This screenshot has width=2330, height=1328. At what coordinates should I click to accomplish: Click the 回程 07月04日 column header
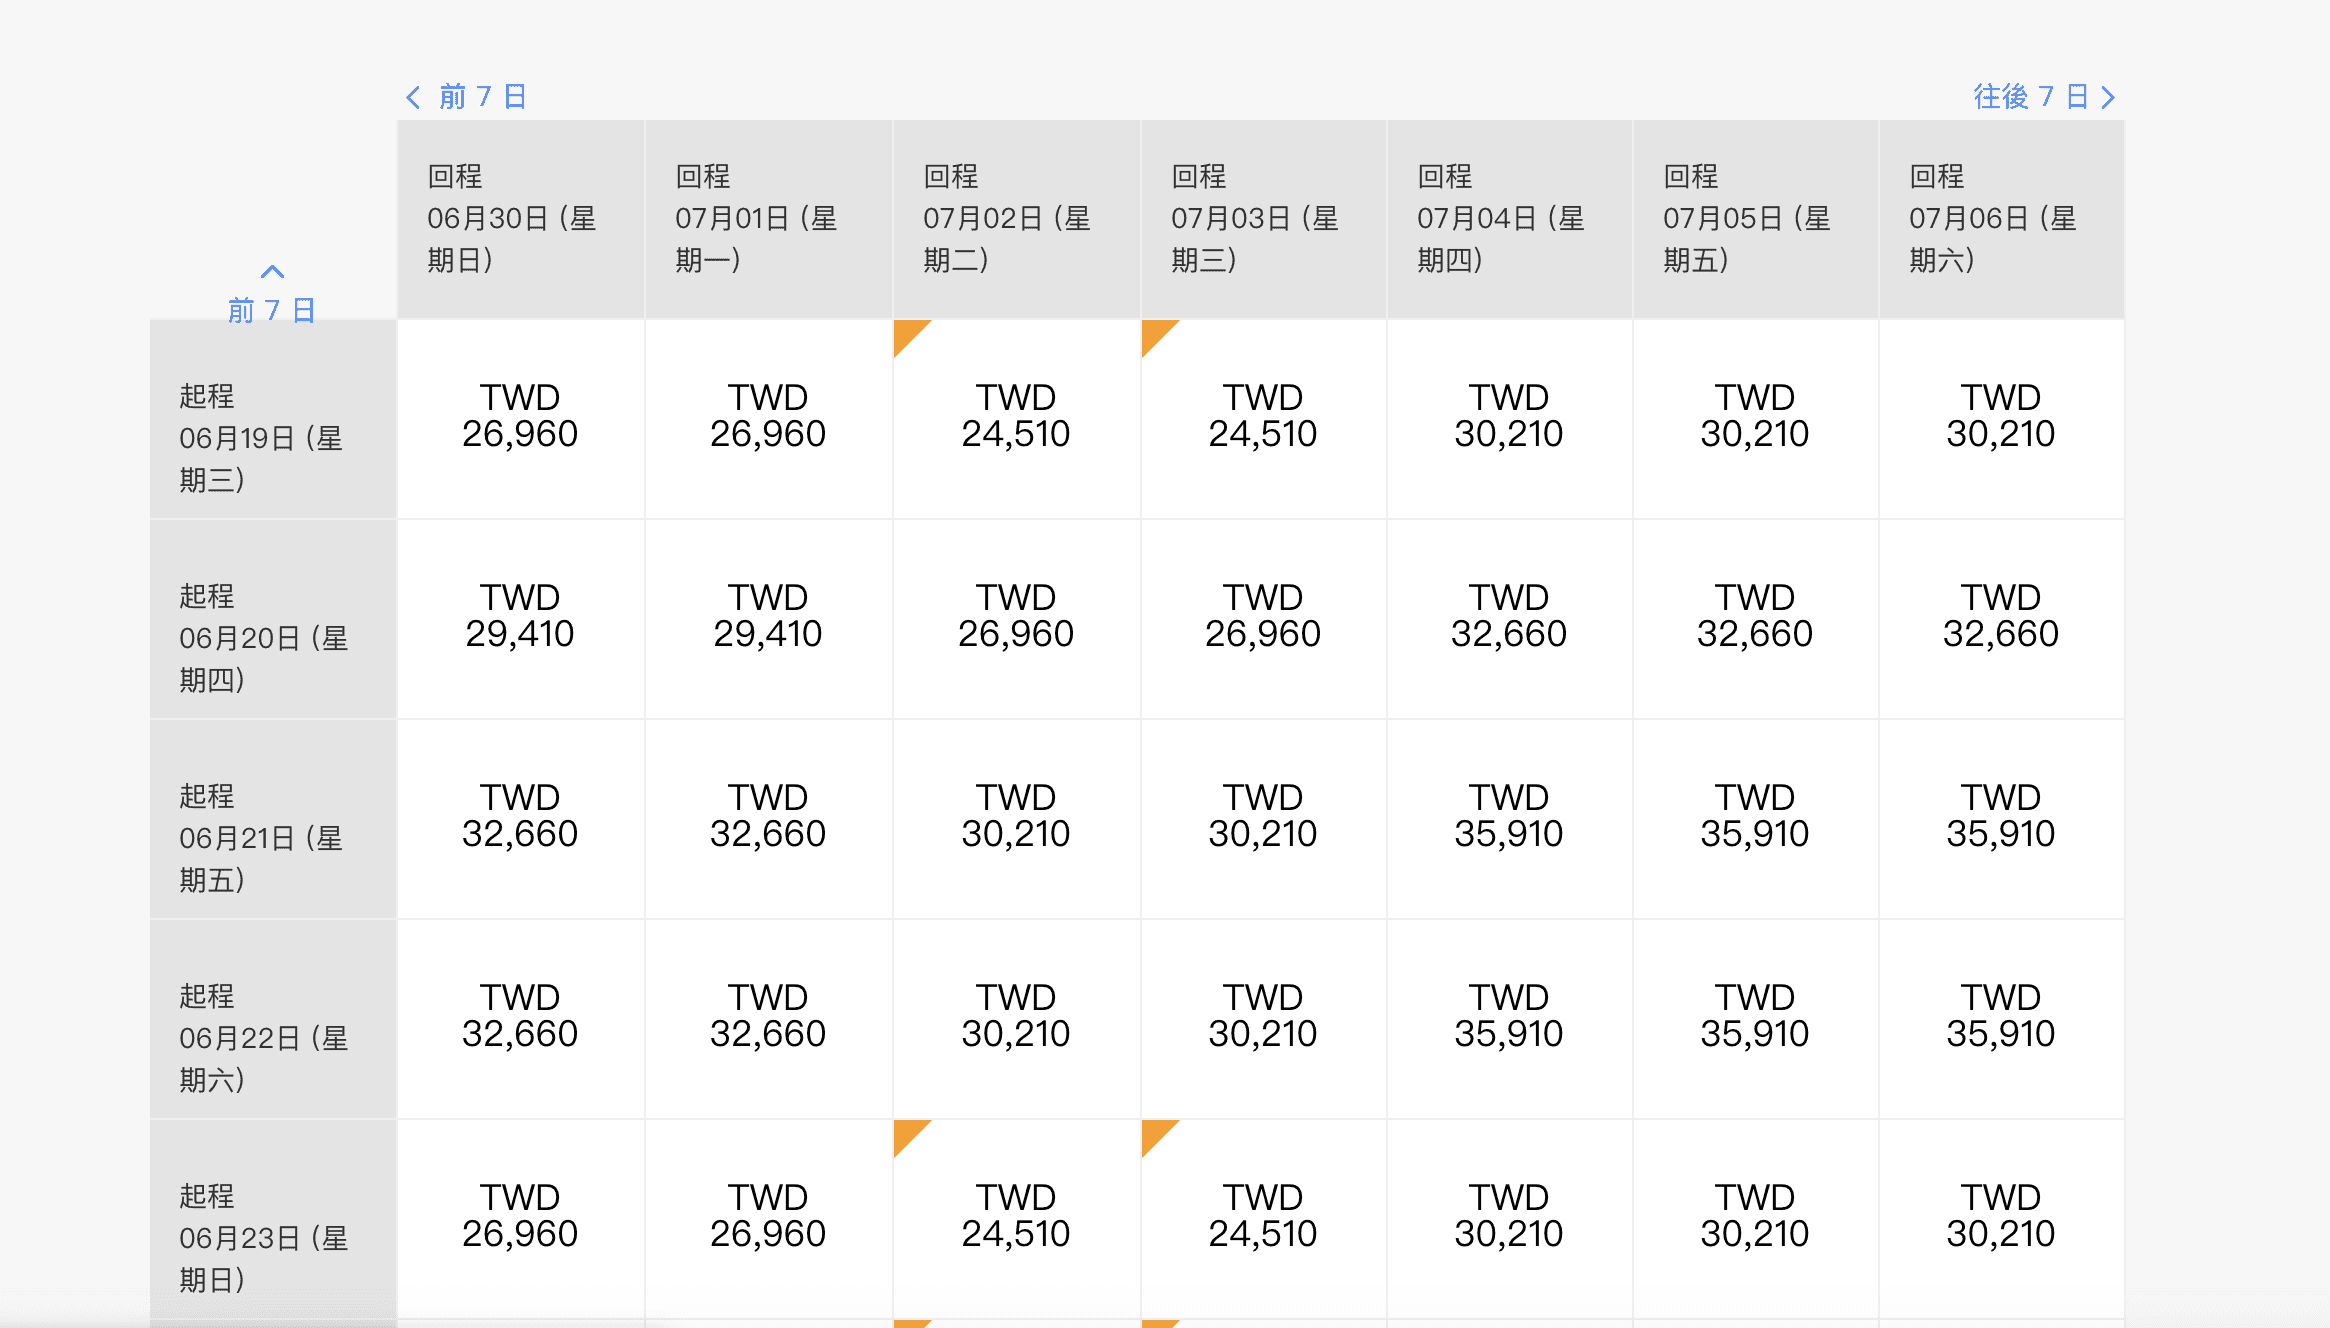pyautogui.click(x=1509, y=219)
